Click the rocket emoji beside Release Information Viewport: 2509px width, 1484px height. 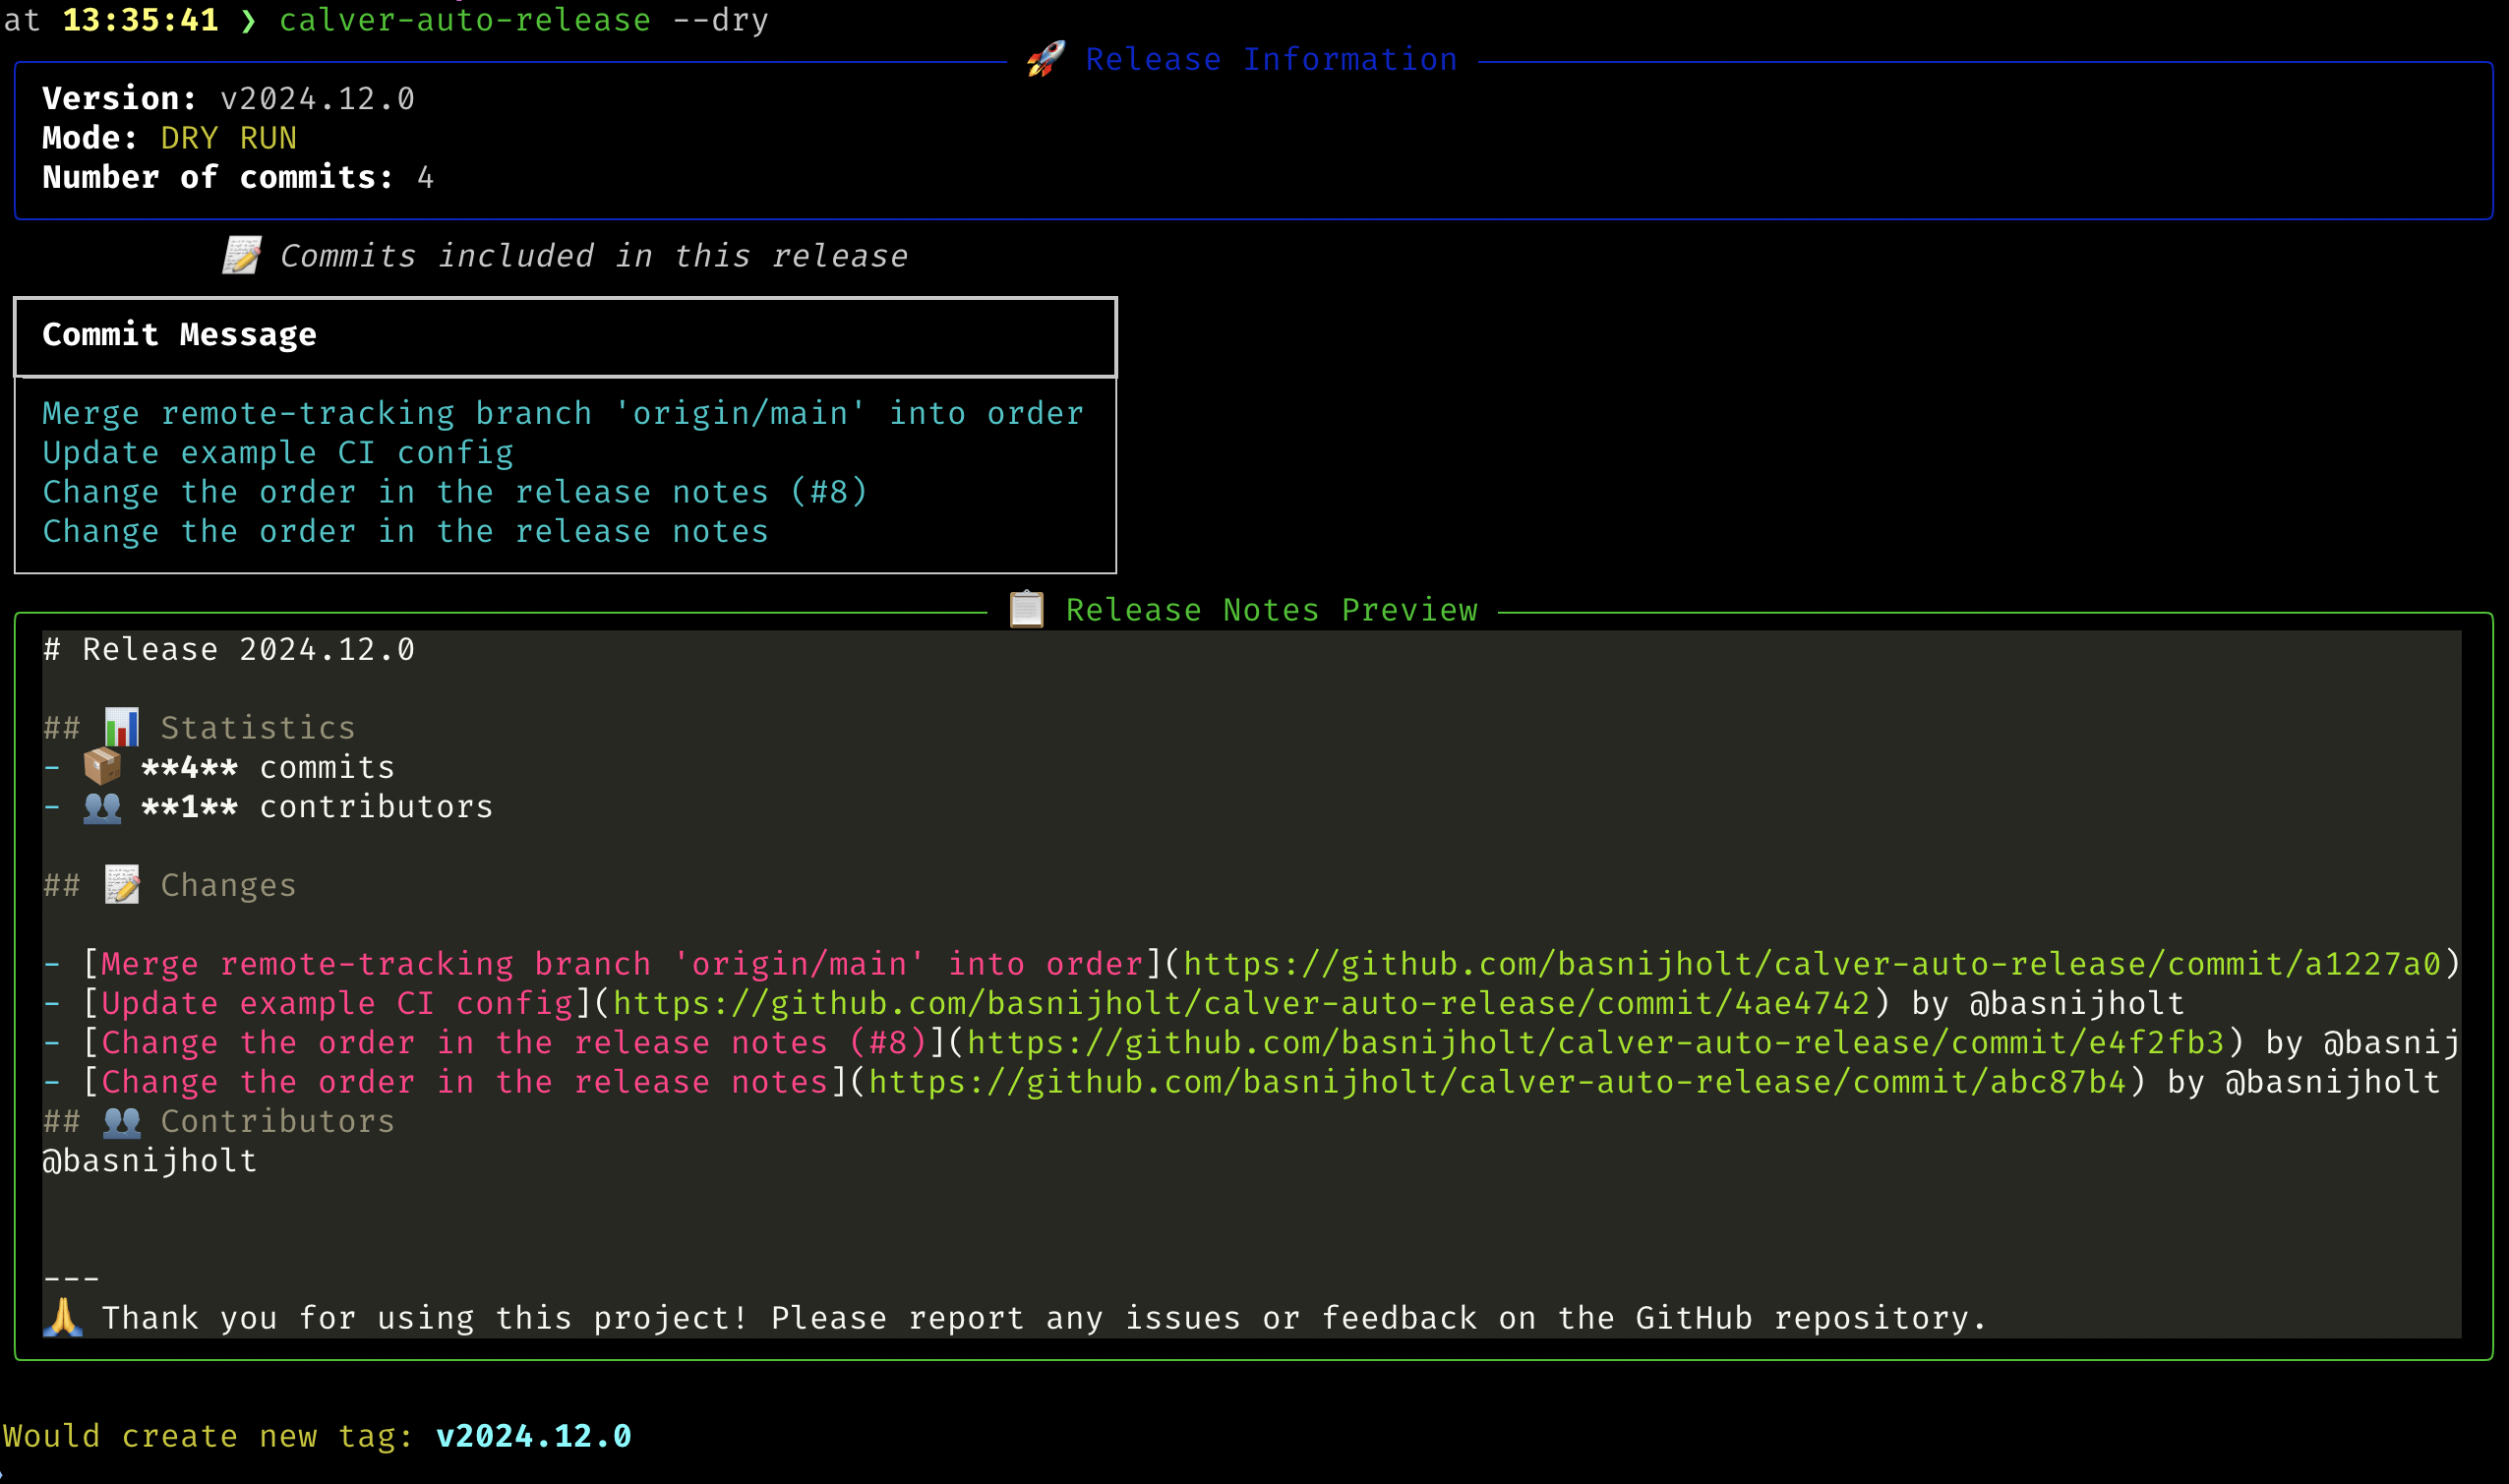click(1045, 59)
